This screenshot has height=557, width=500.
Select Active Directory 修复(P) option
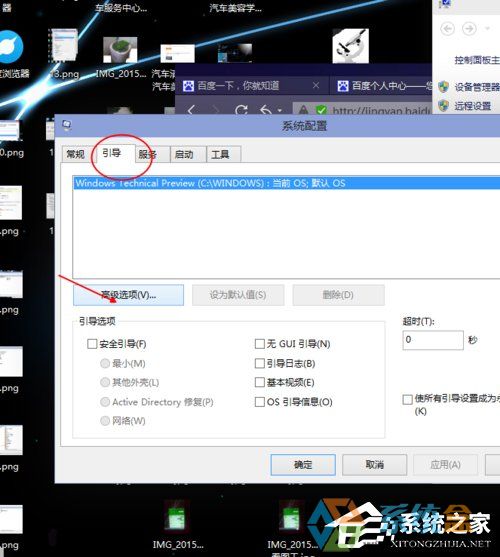pyautogui.click(x=105, y=402)
